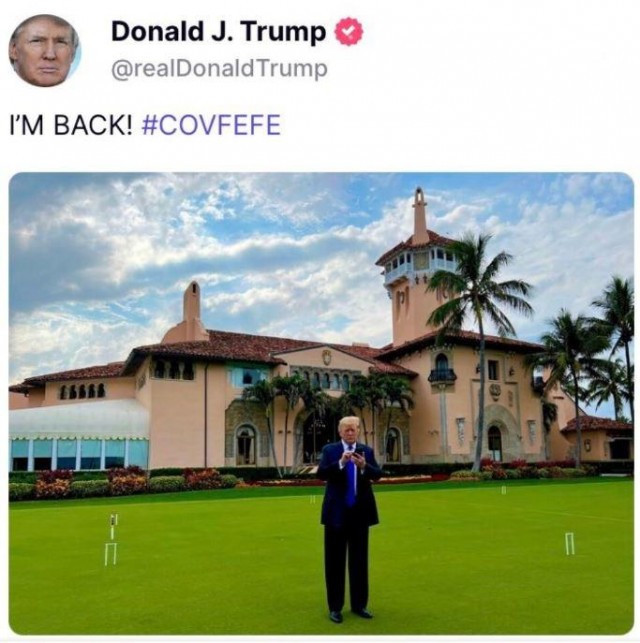The width and height of the screenshot is (640, 643).
Task: Click the small tiled-roof outbuilding at right
Action: point(597,439)
